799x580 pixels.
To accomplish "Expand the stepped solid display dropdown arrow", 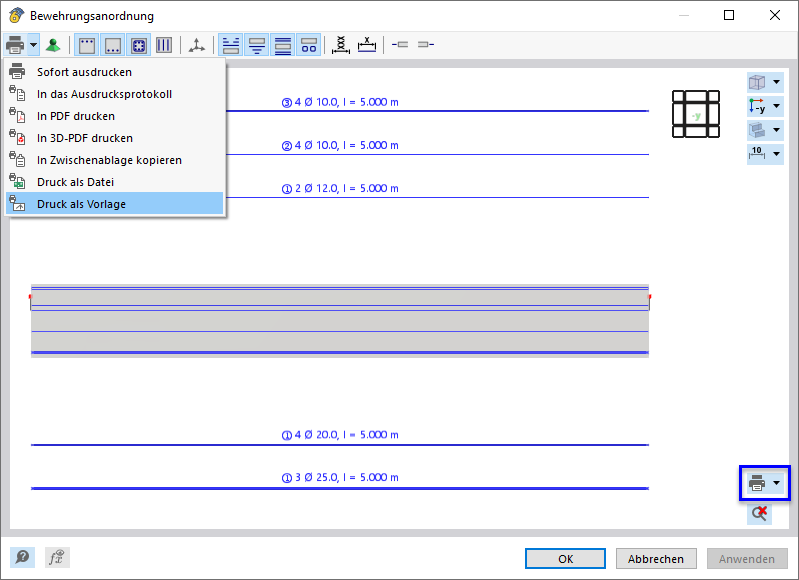I will coord(776,130).
